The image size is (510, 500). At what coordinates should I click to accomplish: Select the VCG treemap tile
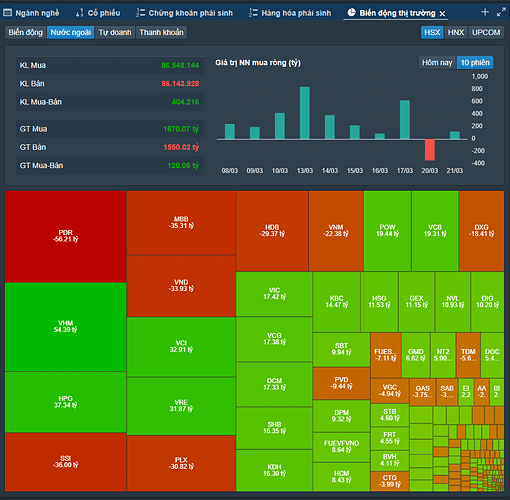(274, 339)
